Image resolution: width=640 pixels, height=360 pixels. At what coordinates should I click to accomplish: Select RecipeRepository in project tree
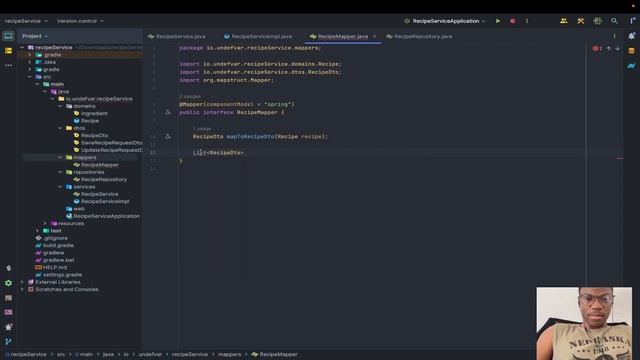(100, 180)
